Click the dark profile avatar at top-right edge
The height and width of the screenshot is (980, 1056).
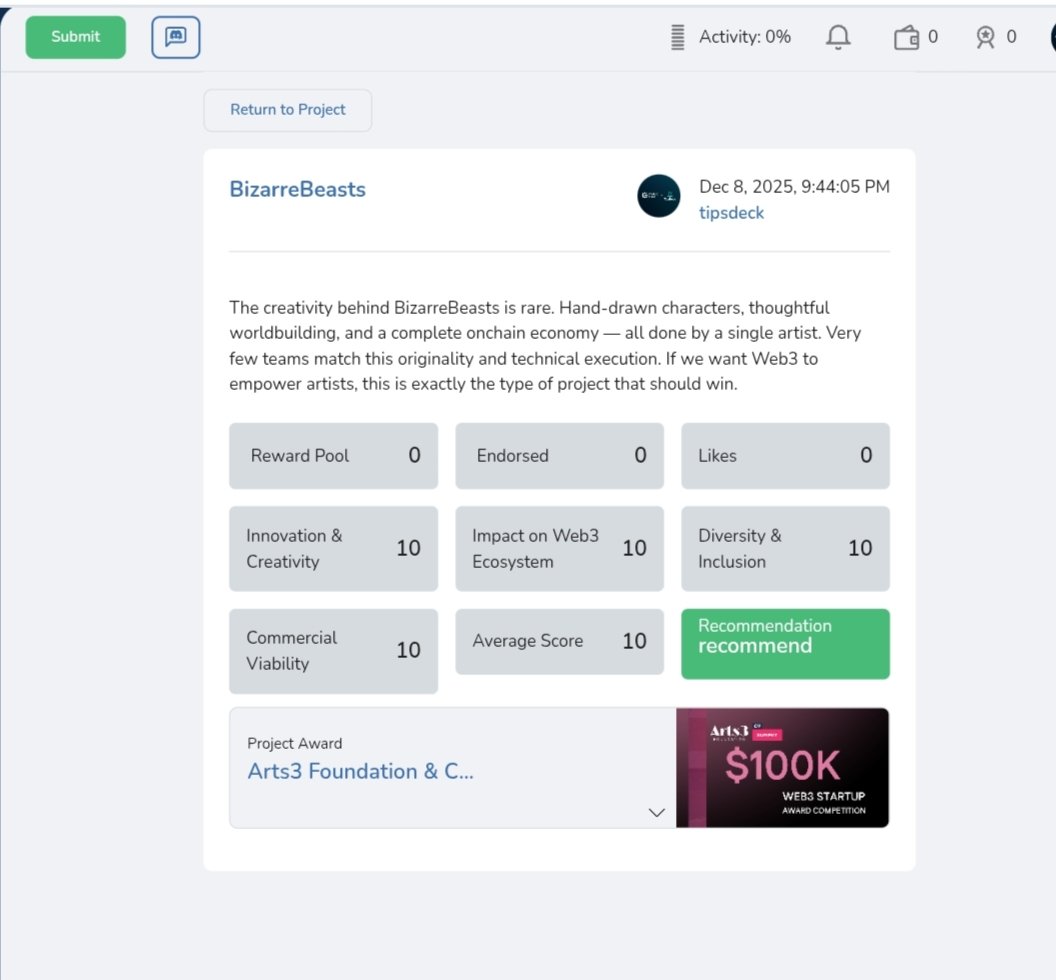(x=1052, y=37)
